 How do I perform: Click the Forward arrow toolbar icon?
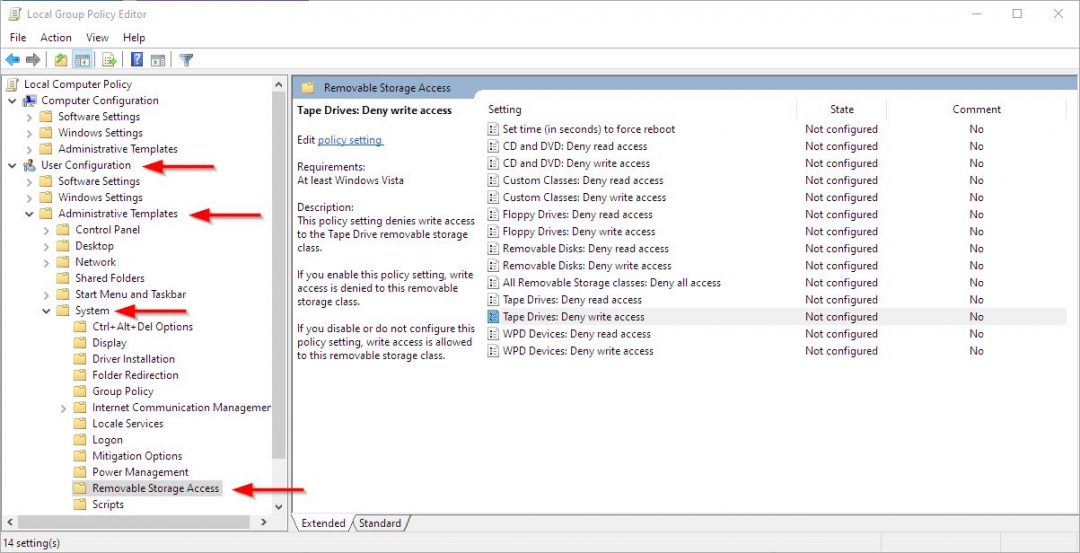pos(32,60)
